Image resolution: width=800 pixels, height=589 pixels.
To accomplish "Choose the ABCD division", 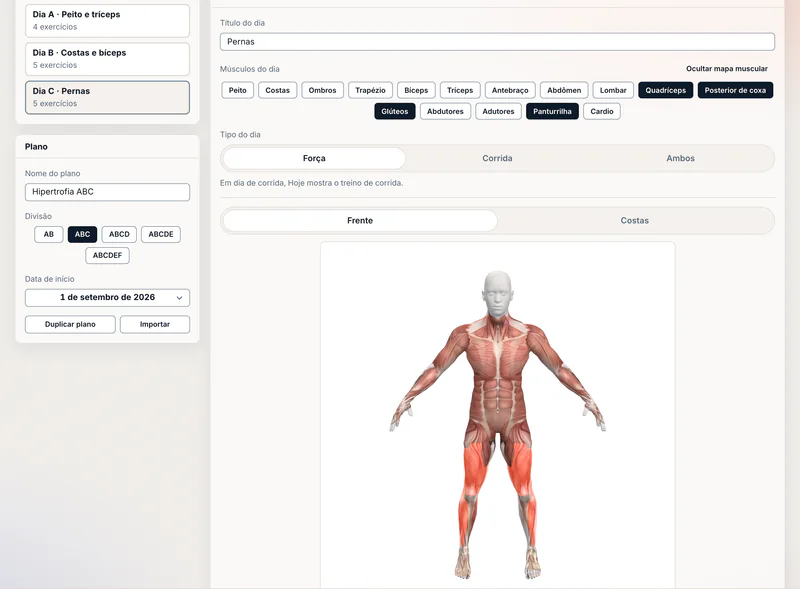I will (x=119, y=234).
